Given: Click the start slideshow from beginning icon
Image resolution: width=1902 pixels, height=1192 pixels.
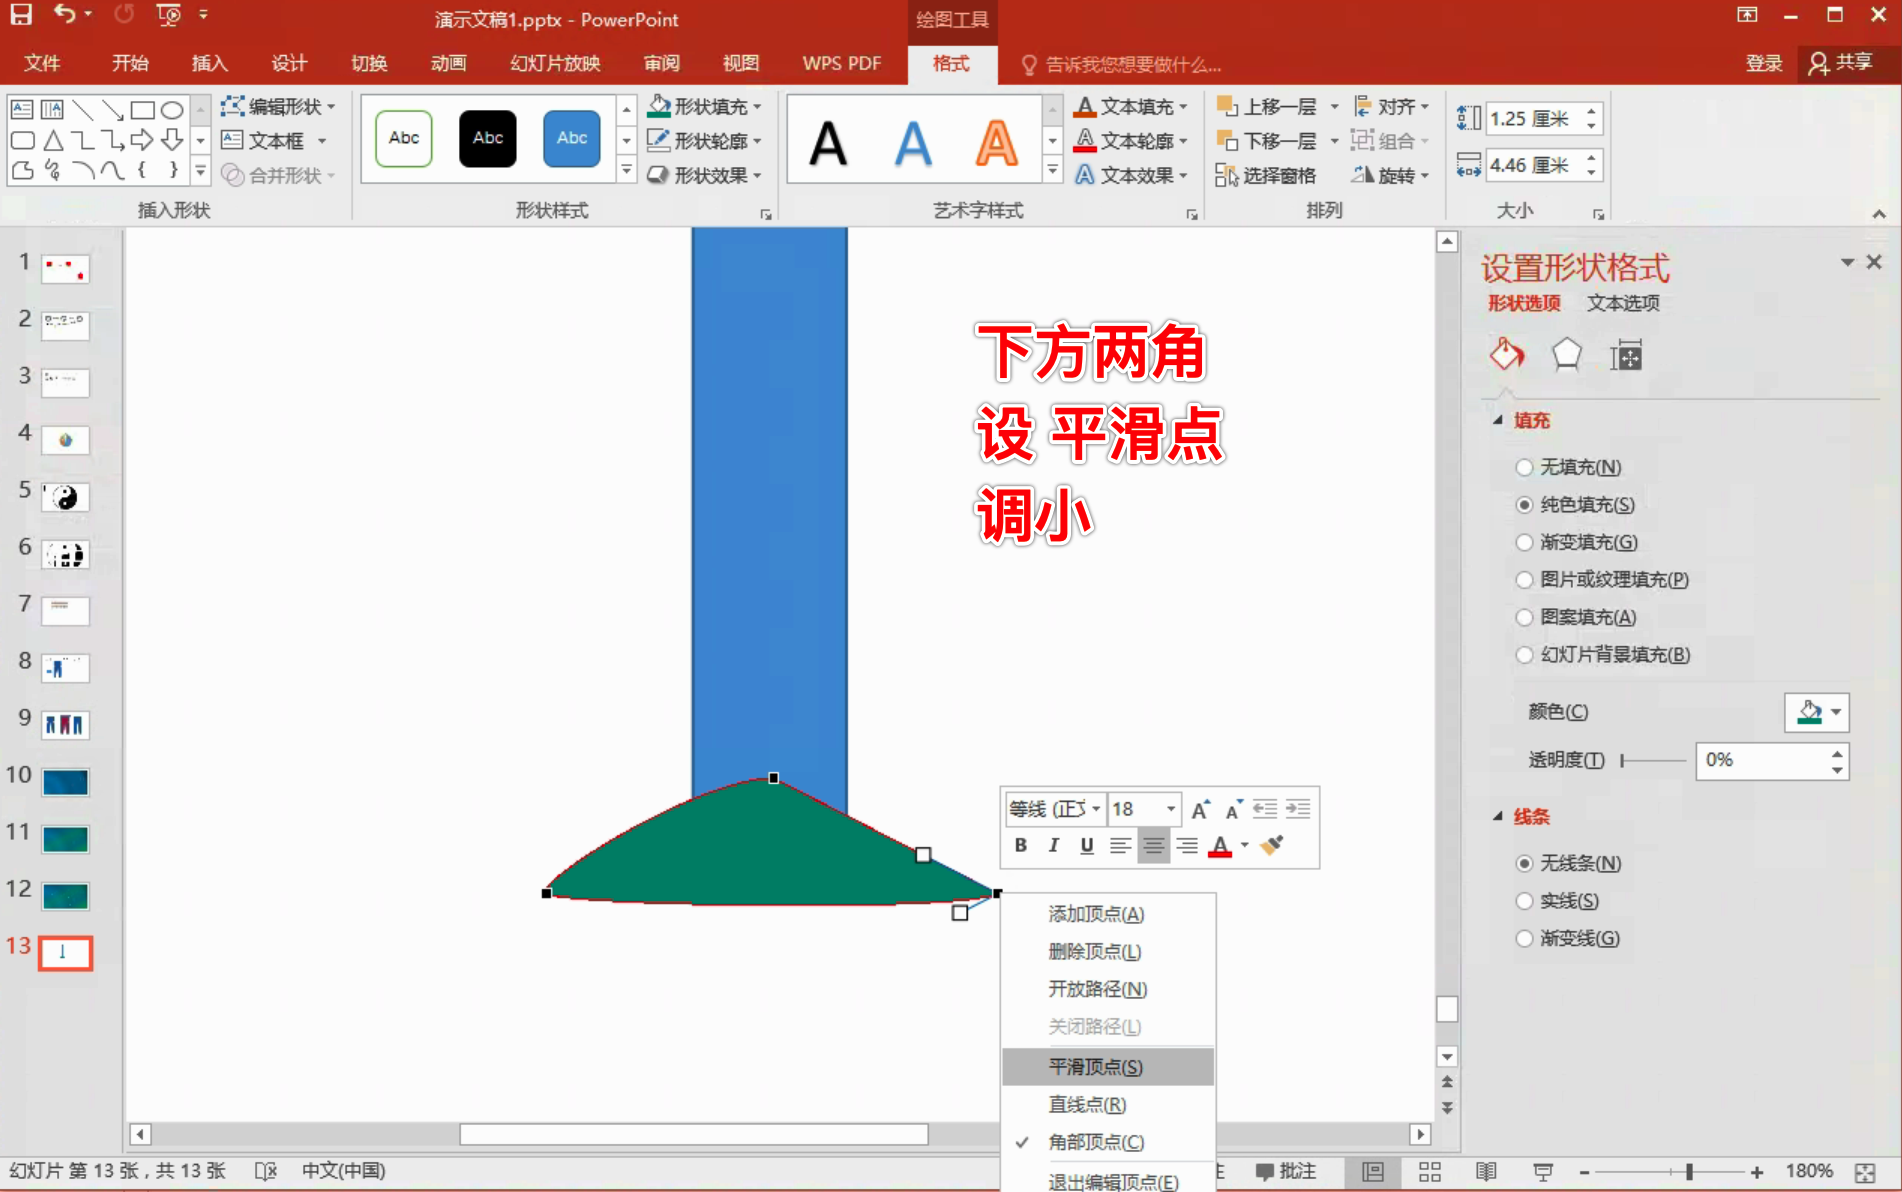Looking at the screenshot, I should pyautogui.click(x=169, y=15).
